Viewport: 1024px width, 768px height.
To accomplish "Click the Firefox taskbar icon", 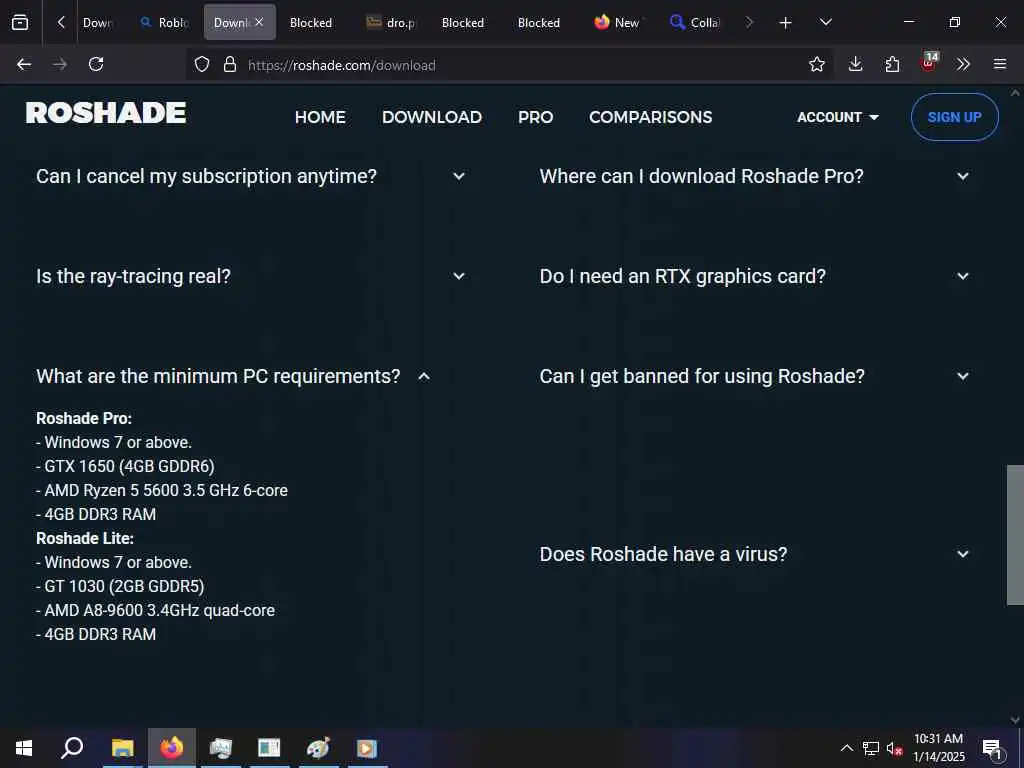I will pyautogui.click(x=172, y=748).
